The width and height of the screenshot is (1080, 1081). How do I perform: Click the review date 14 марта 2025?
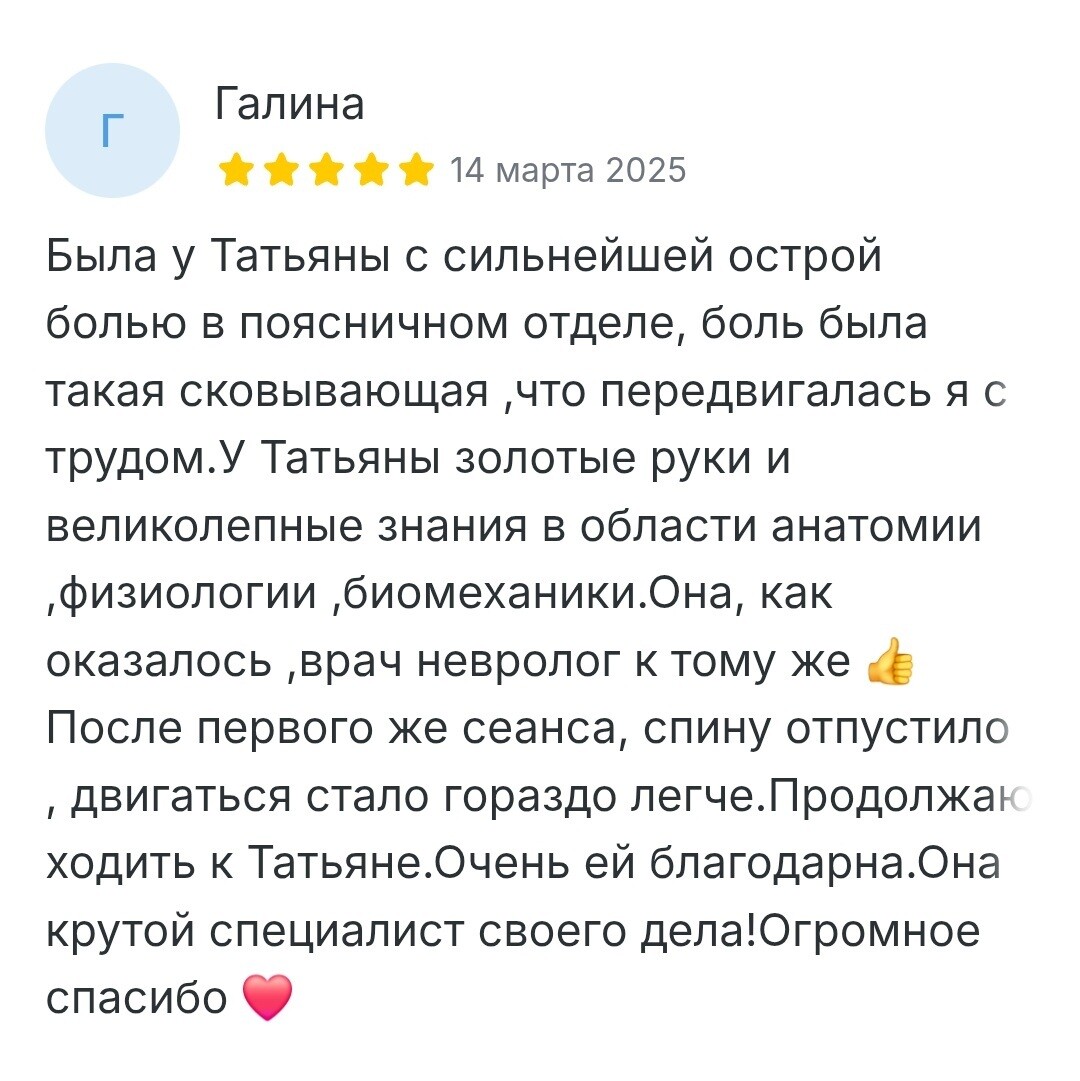pyautogui.click(x=568, y=170)
